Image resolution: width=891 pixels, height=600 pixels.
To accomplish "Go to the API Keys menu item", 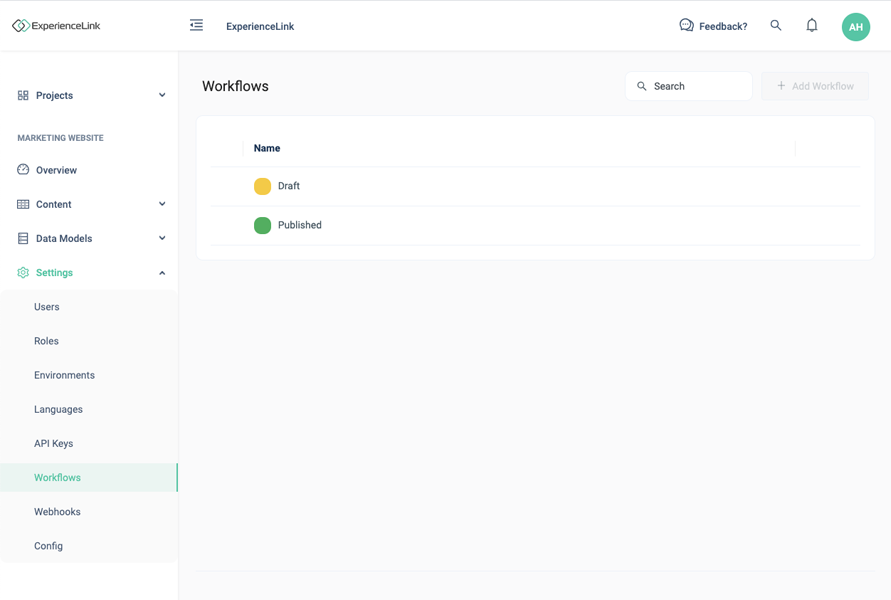I will click(x=54, y=444).
